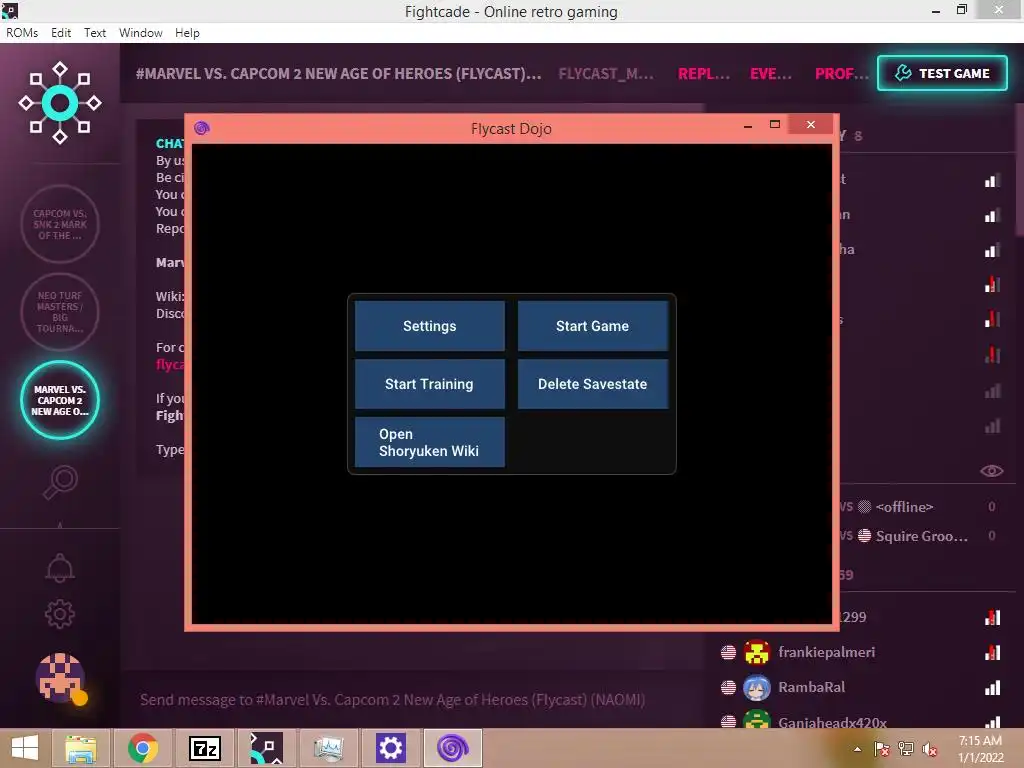Click Settings in Flycast Dojo
Viewport: 1024px width, 768px height.
(x=430, y=326)
